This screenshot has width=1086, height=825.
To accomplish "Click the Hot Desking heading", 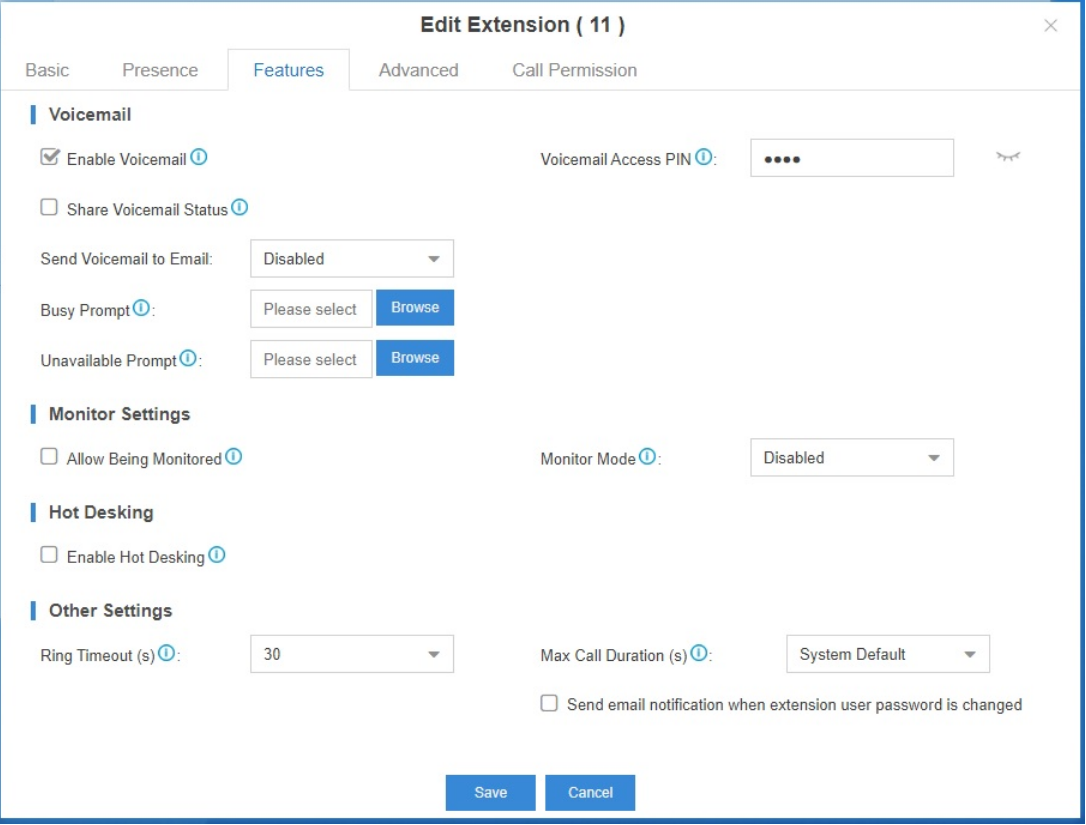I will tap(101, 513).
